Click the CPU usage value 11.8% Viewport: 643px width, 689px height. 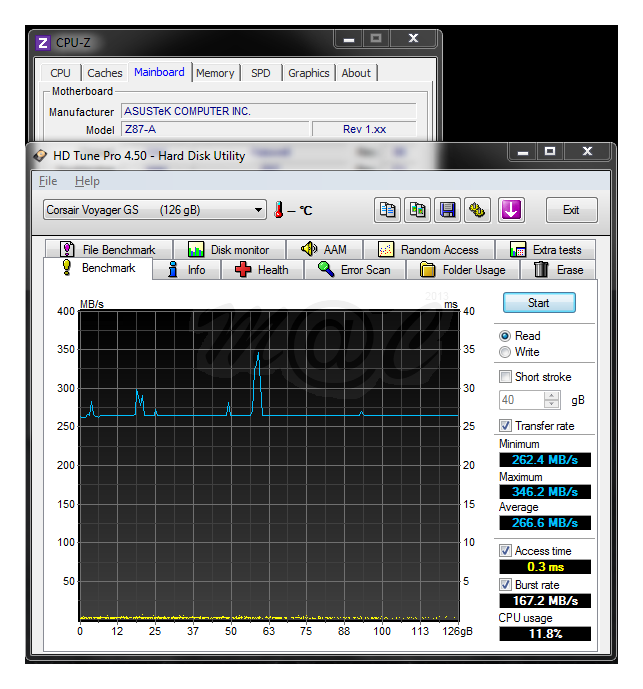pyautogui.click(x=545, y=634)
